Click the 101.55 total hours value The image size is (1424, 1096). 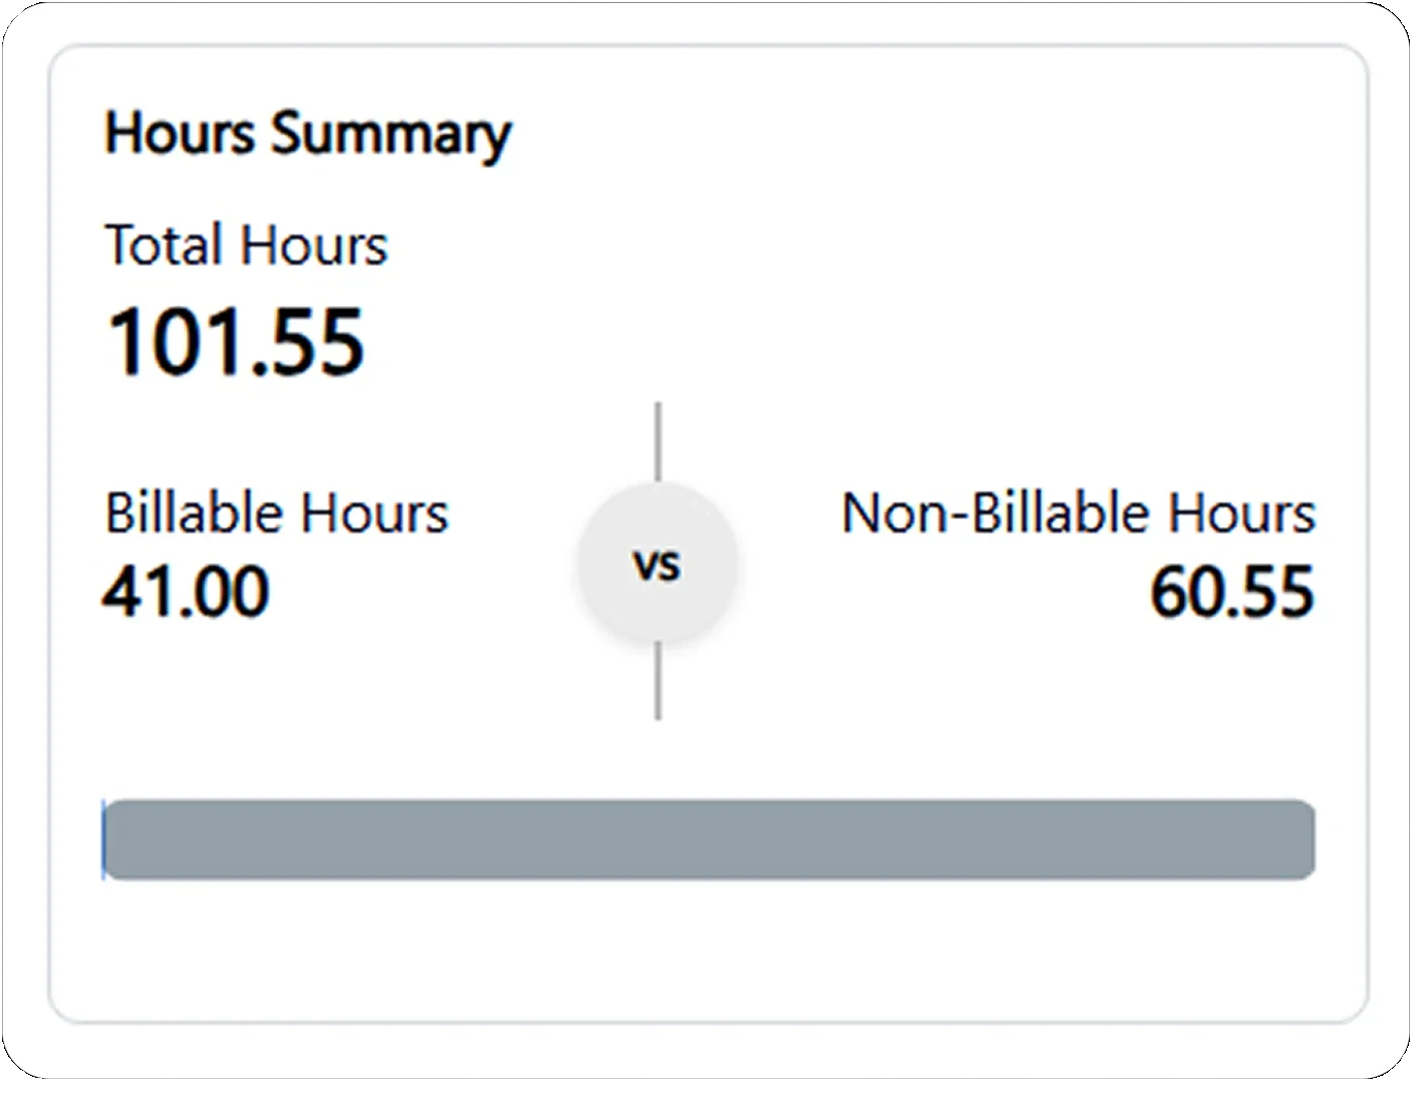point(236,342)
